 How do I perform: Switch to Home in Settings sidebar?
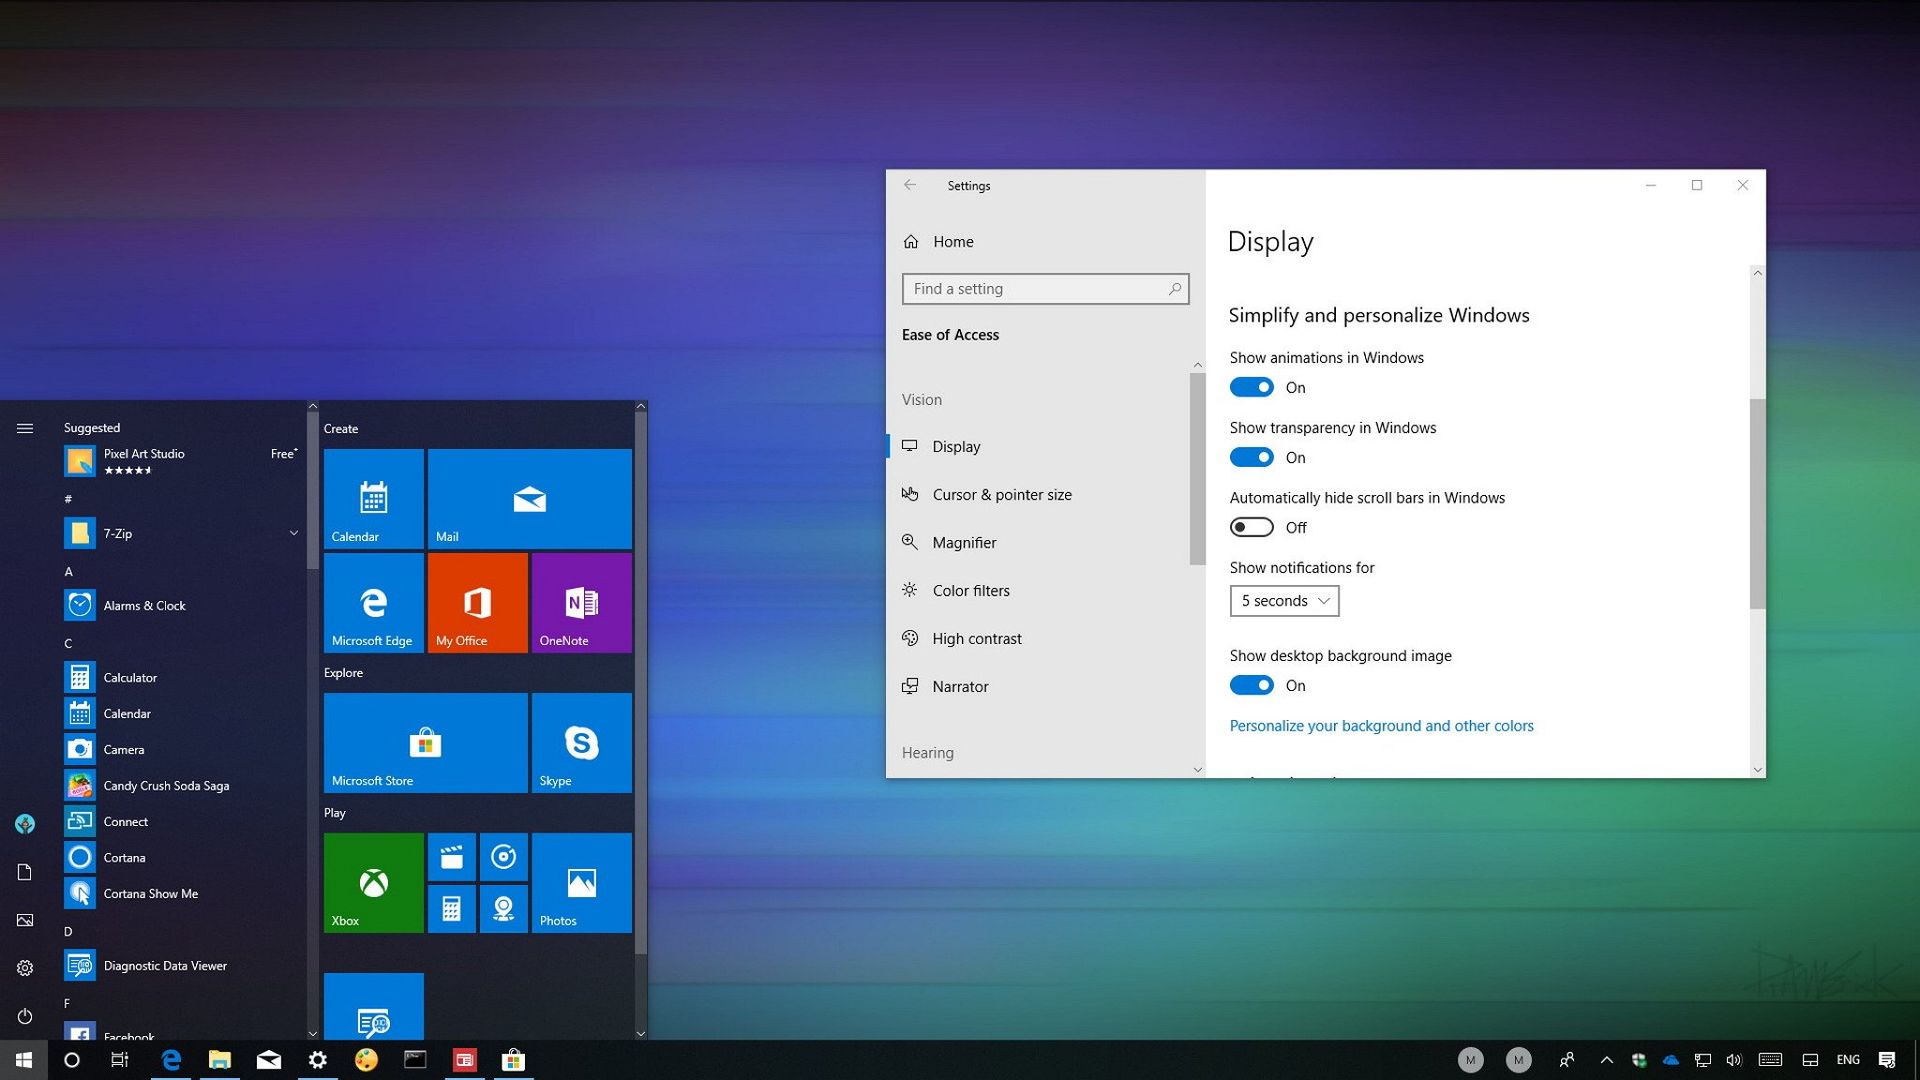[952, 241]
